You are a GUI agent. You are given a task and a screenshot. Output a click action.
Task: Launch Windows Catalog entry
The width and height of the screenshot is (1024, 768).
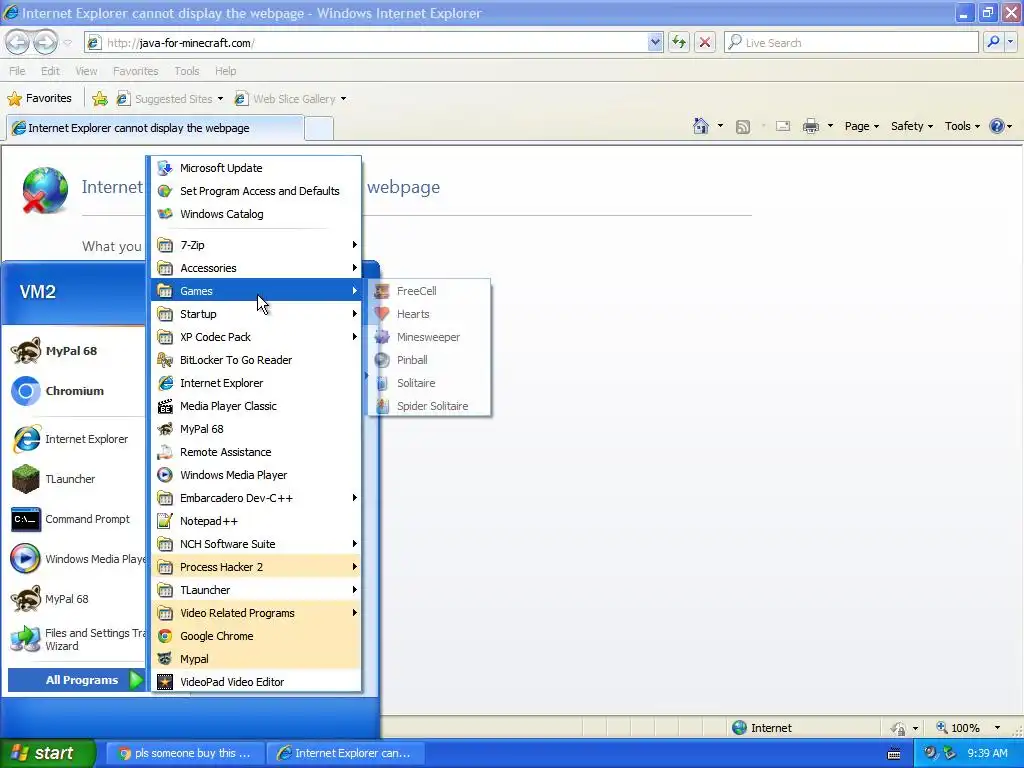256,214
